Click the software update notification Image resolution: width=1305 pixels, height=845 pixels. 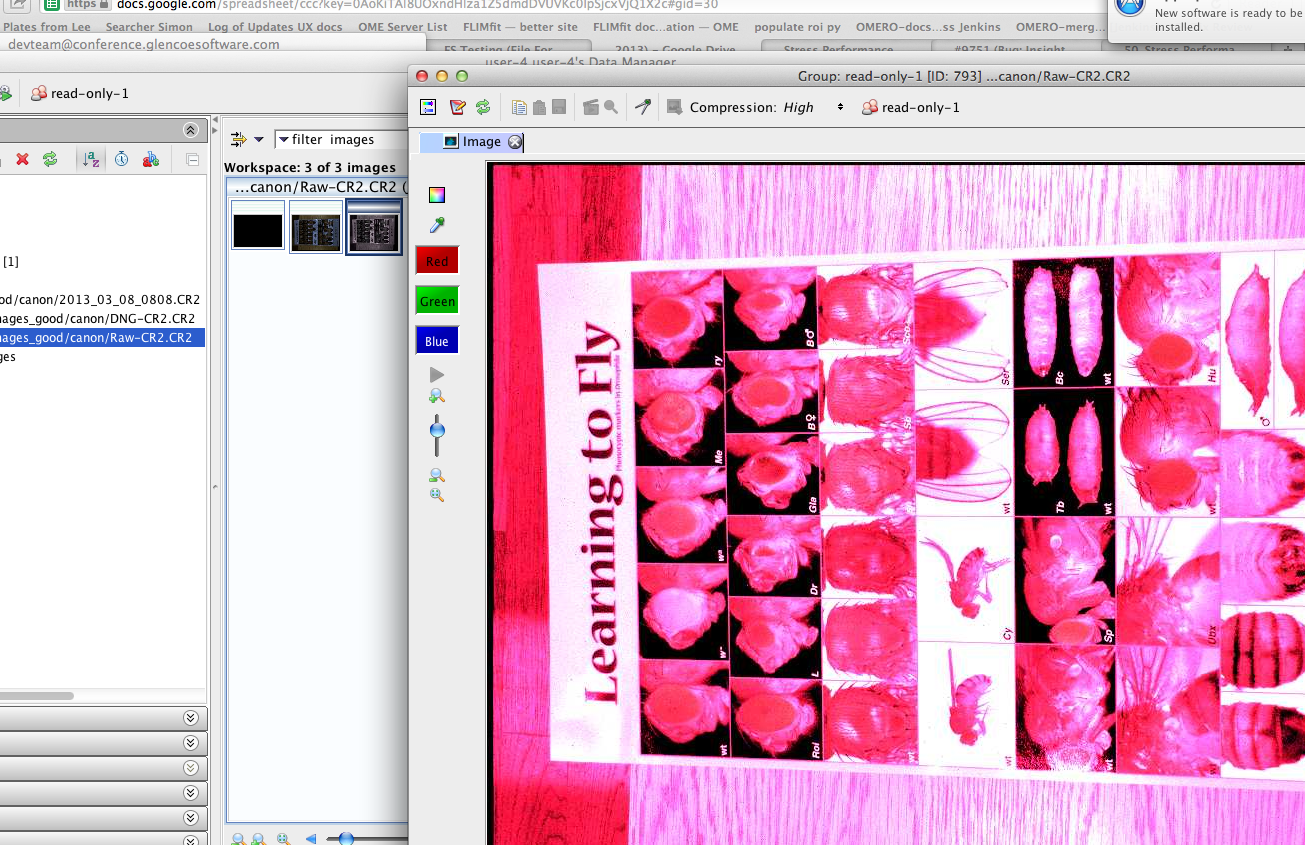pos(1206,20)
